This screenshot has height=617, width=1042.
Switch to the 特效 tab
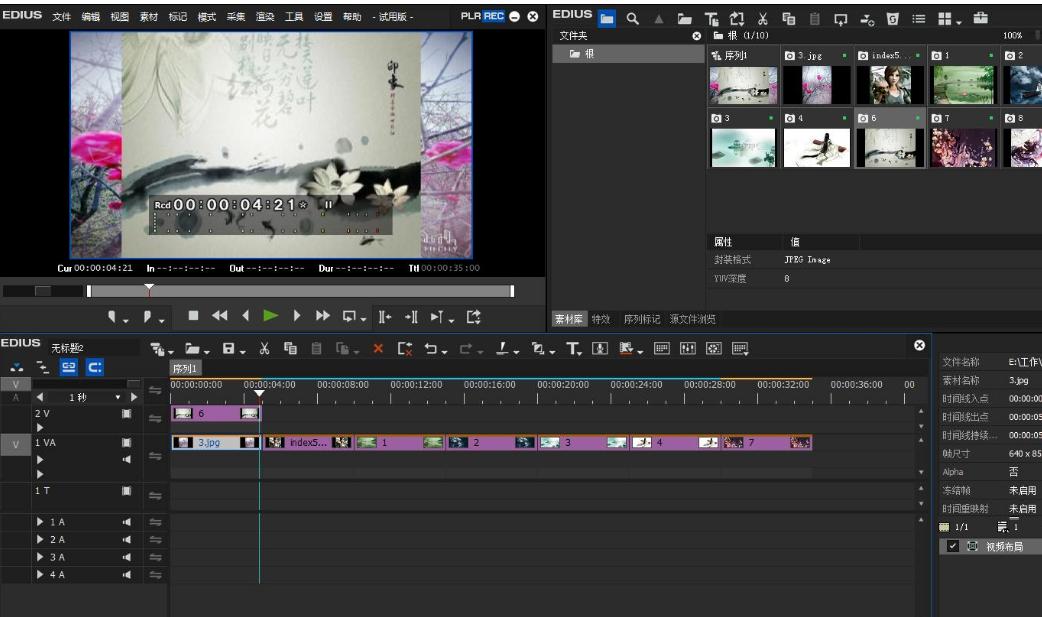[600, 320]
